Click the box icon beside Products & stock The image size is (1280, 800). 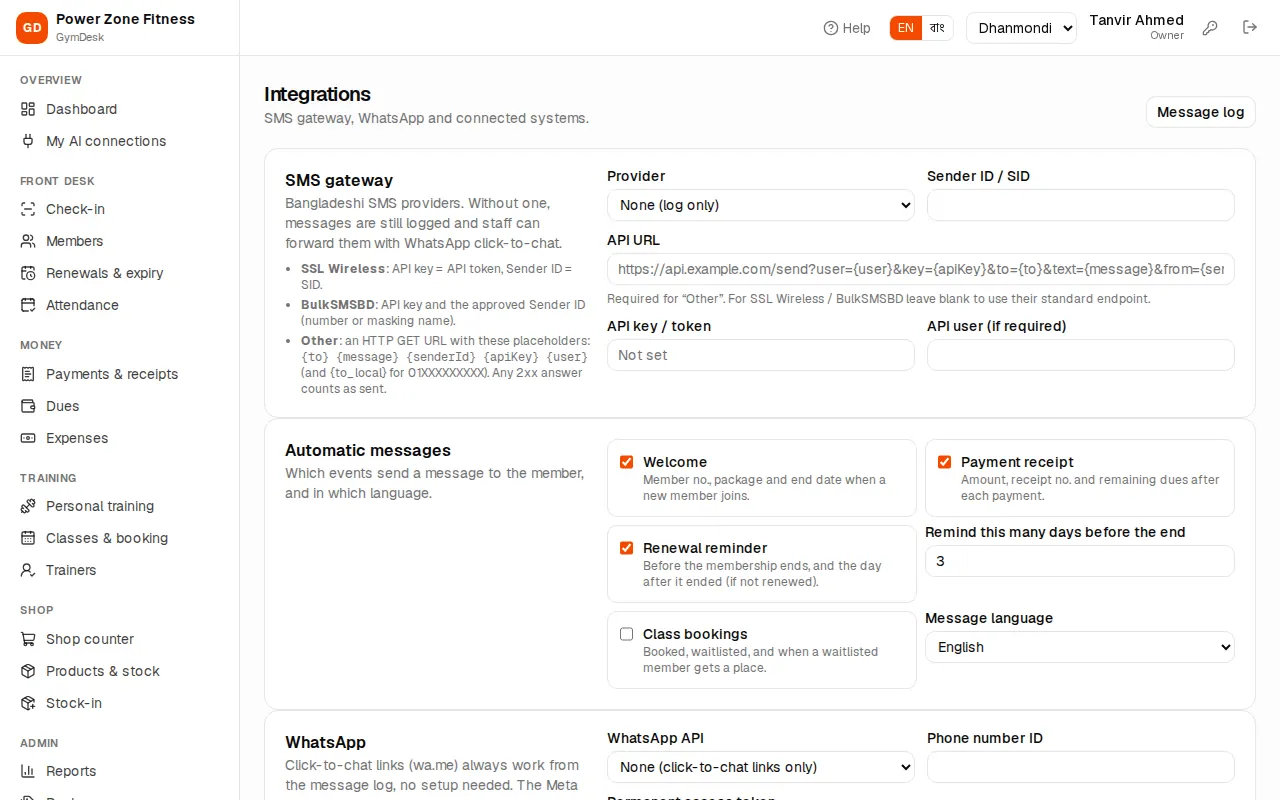pyautogui.click(x=28, y=671)
